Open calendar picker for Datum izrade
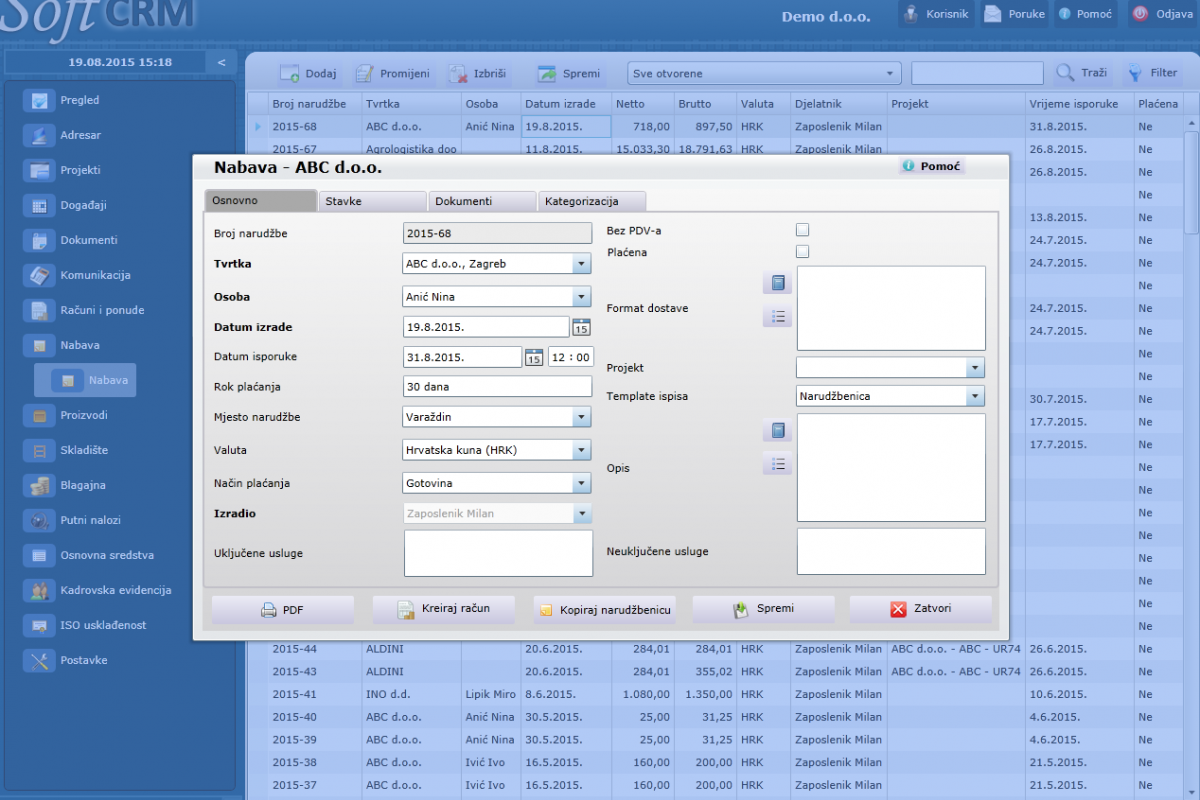Screen dimensions: 1200x800 pyautogui.click(x=581, y=327)
